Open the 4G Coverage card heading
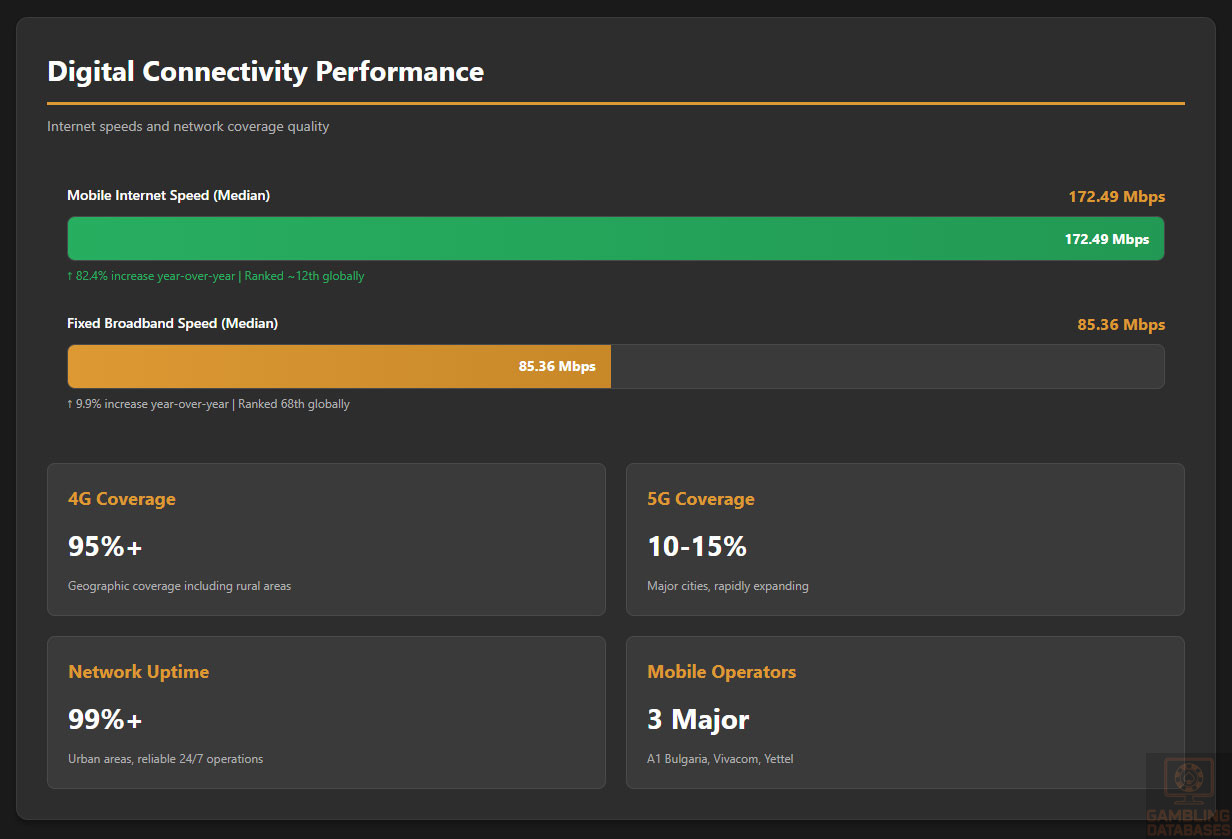This screenshot has width=1232, height=839. 121,499
